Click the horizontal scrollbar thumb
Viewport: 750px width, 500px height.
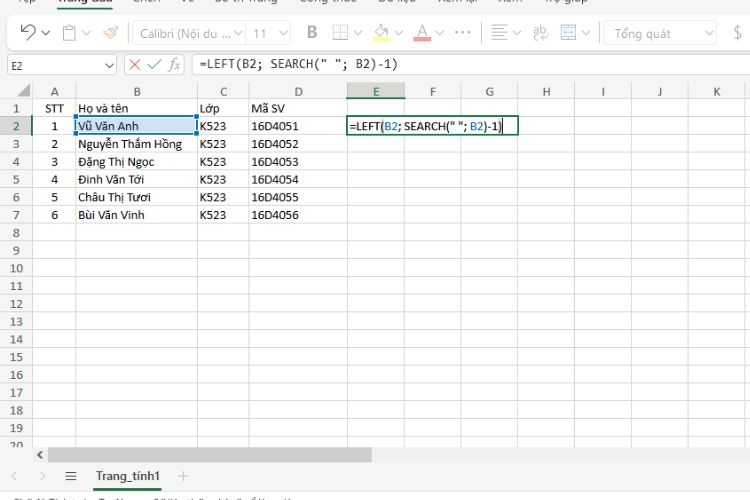210,455
